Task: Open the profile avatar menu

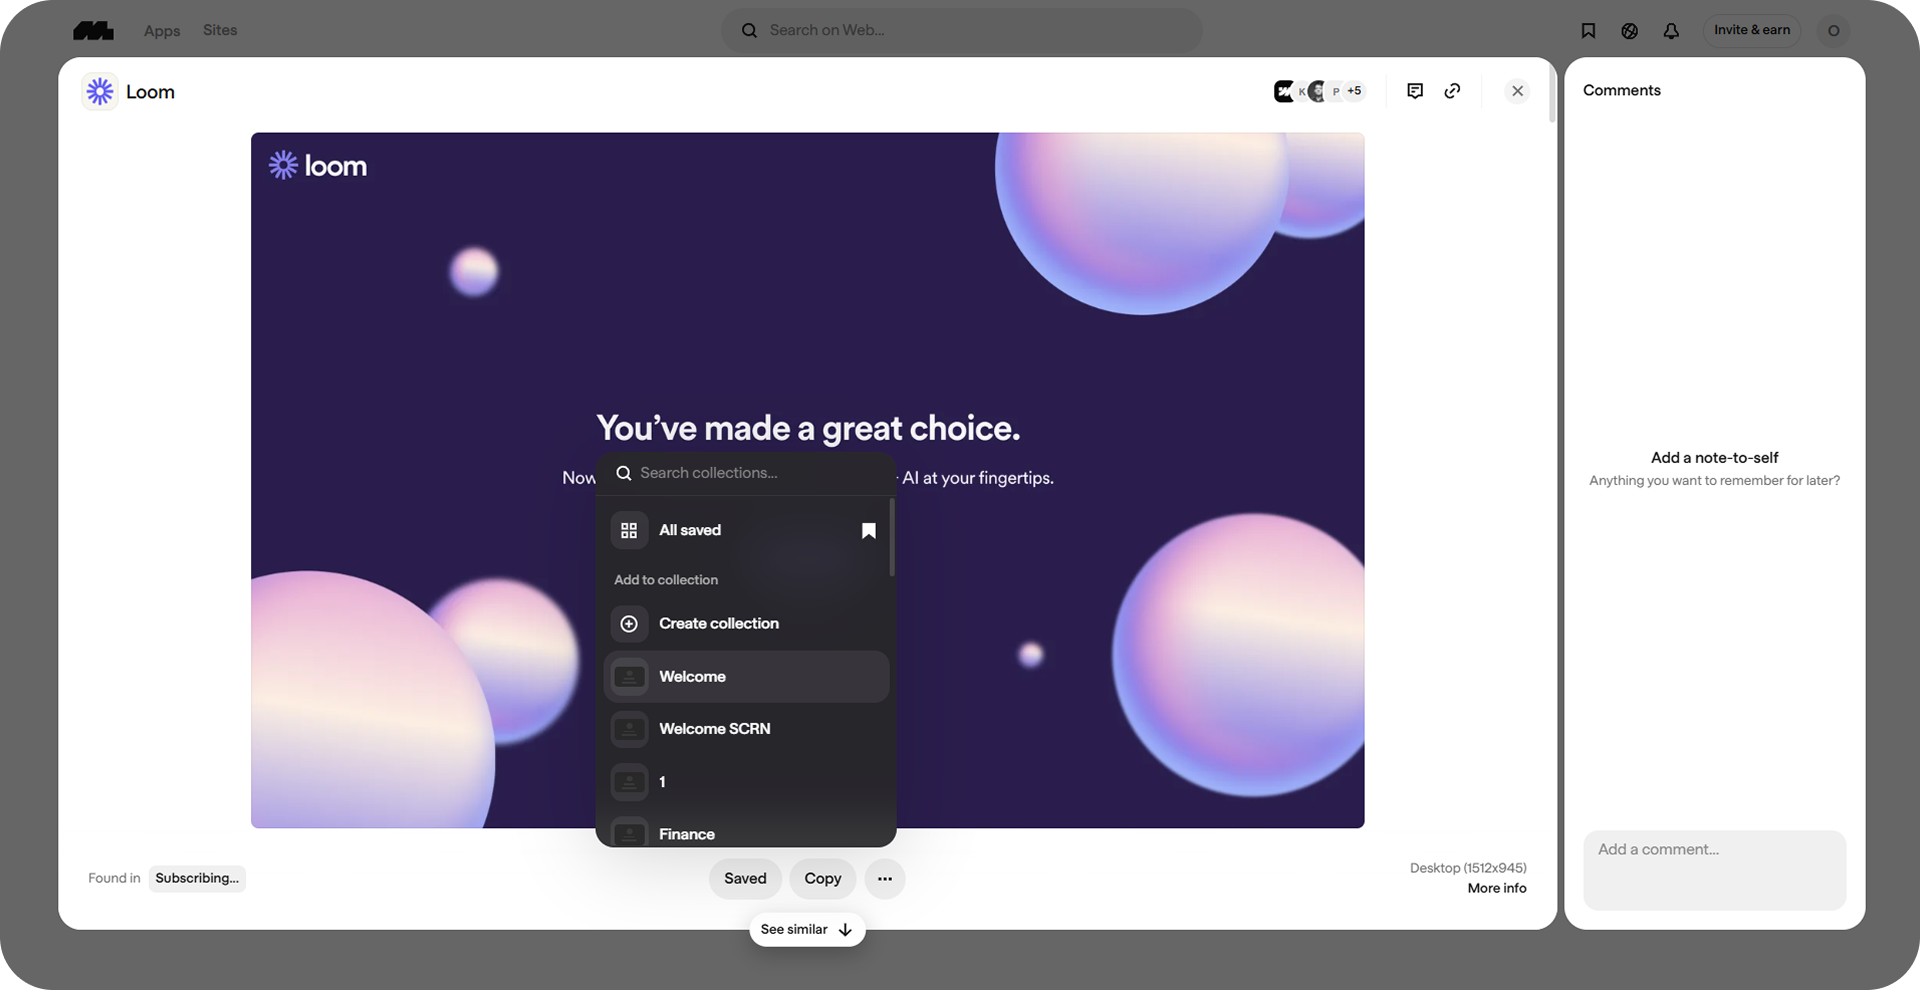Action: pyautogui.click(x=1833, y=31)
